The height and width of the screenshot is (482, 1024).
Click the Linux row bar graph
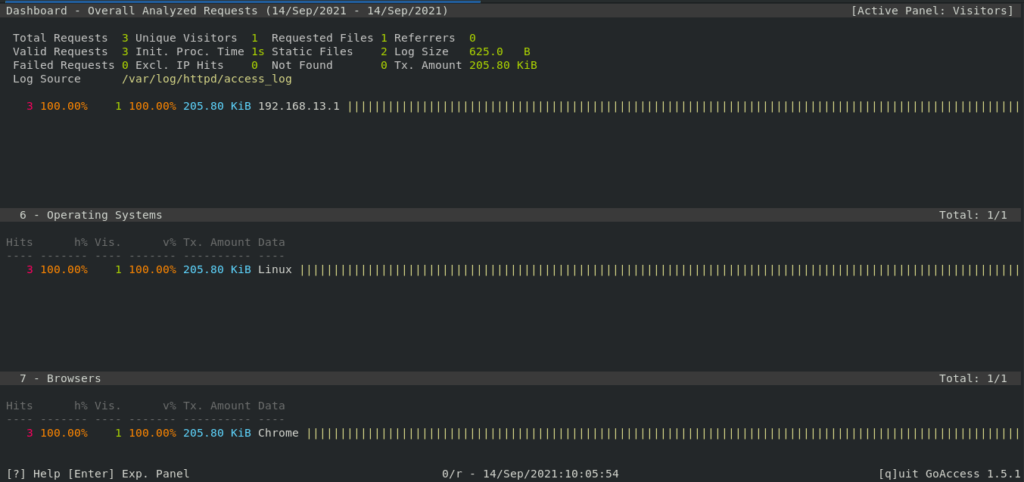pyautogui.click(x=660, y=270)
